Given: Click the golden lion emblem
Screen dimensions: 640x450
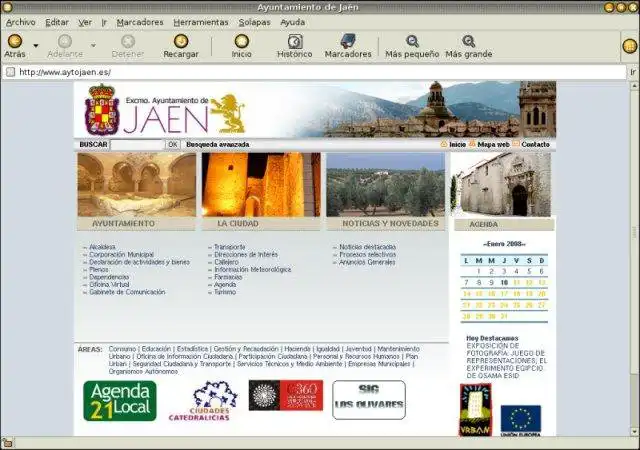Looking at the screenshot, I should [228, 113].
